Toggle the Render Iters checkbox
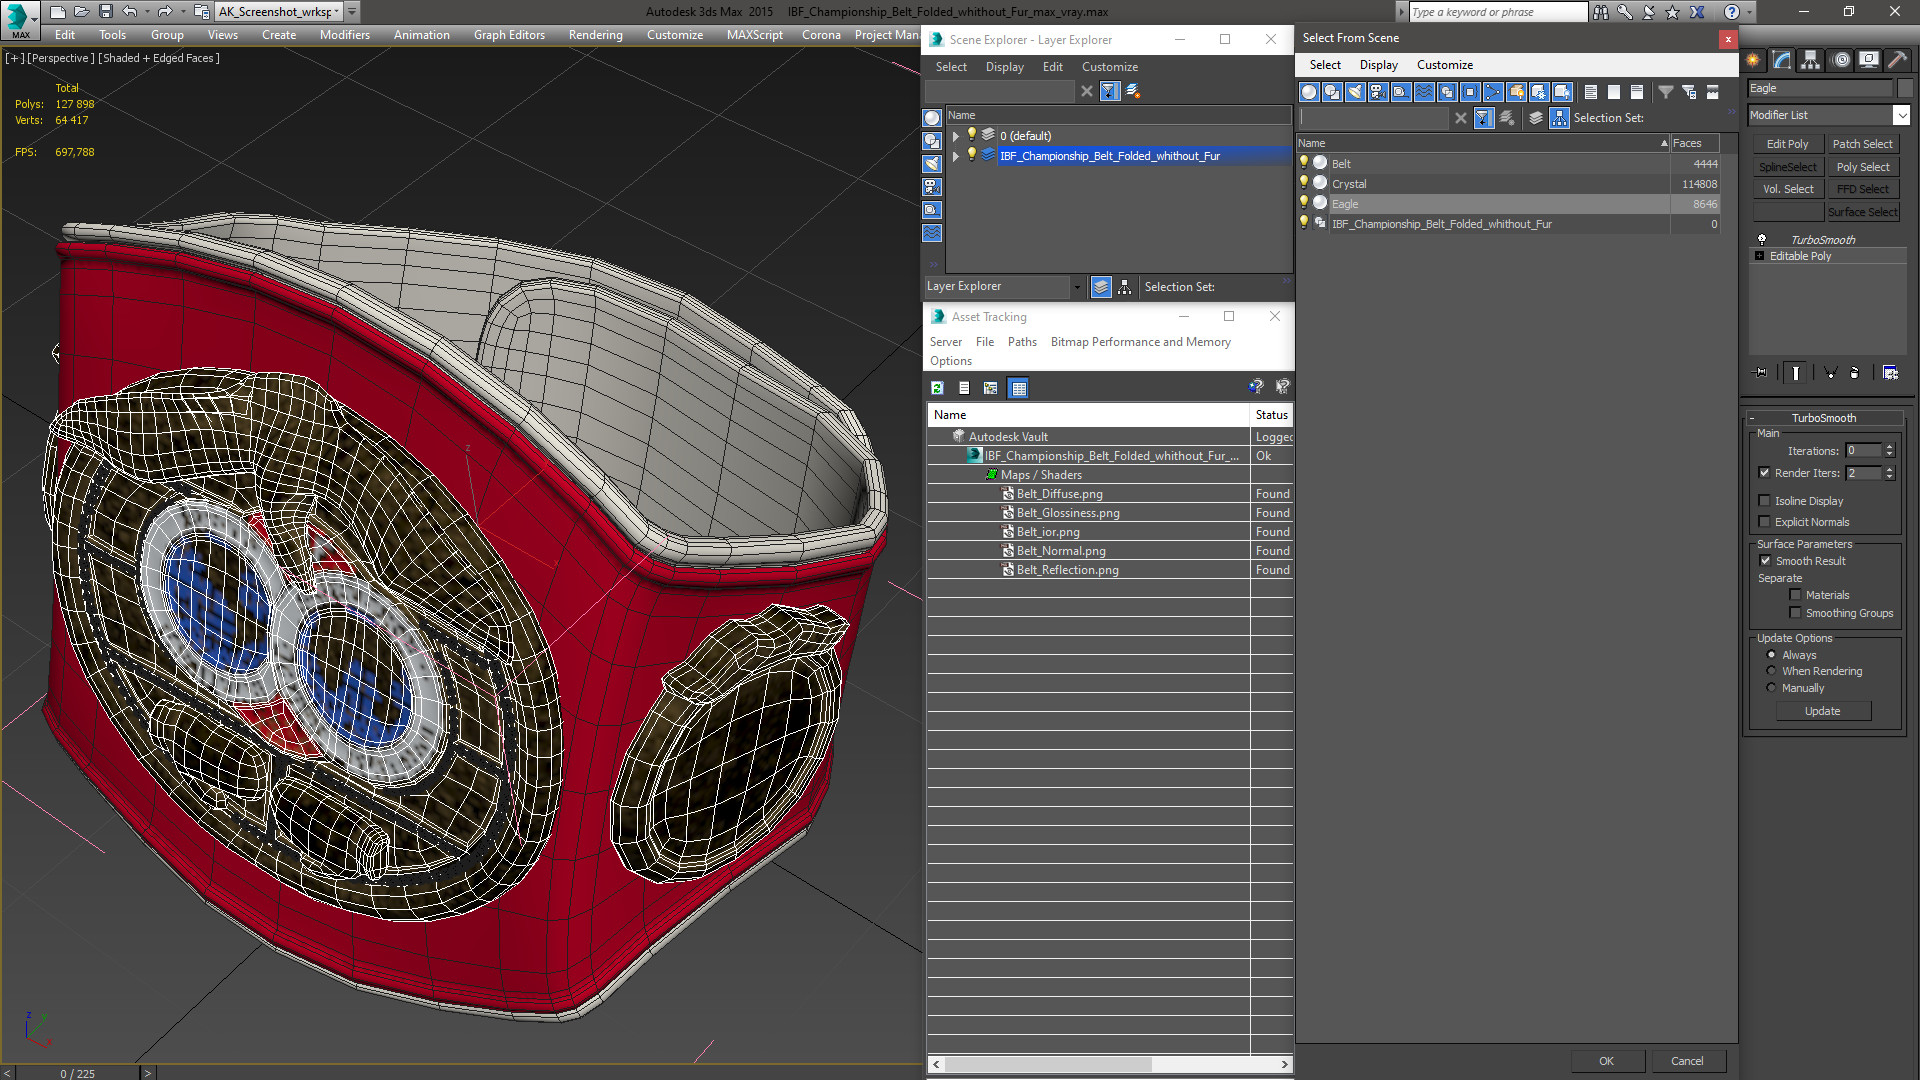 coord(1764,473)
